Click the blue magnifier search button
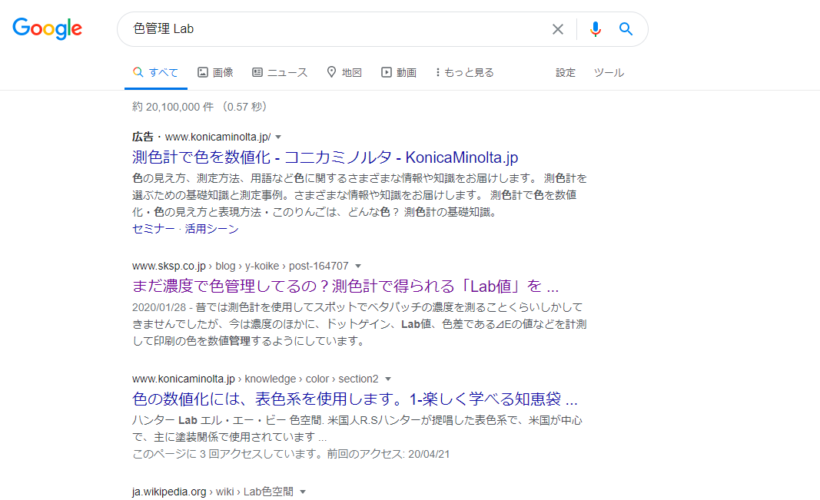 click(626, 29)
